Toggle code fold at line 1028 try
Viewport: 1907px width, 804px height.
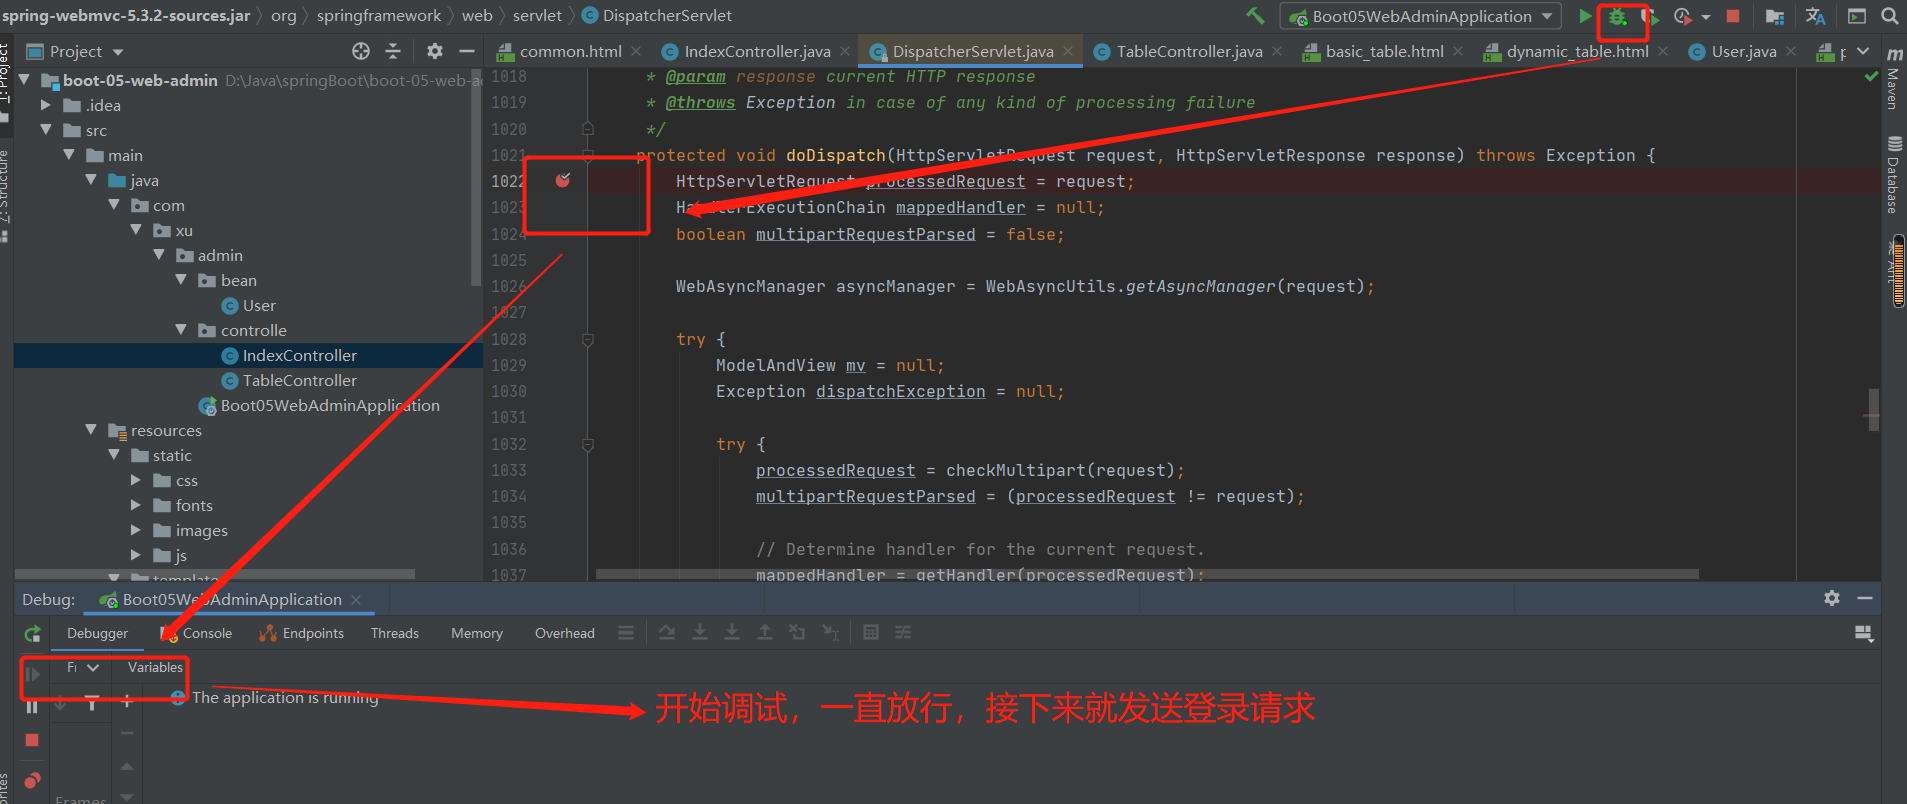coord(588,340)
